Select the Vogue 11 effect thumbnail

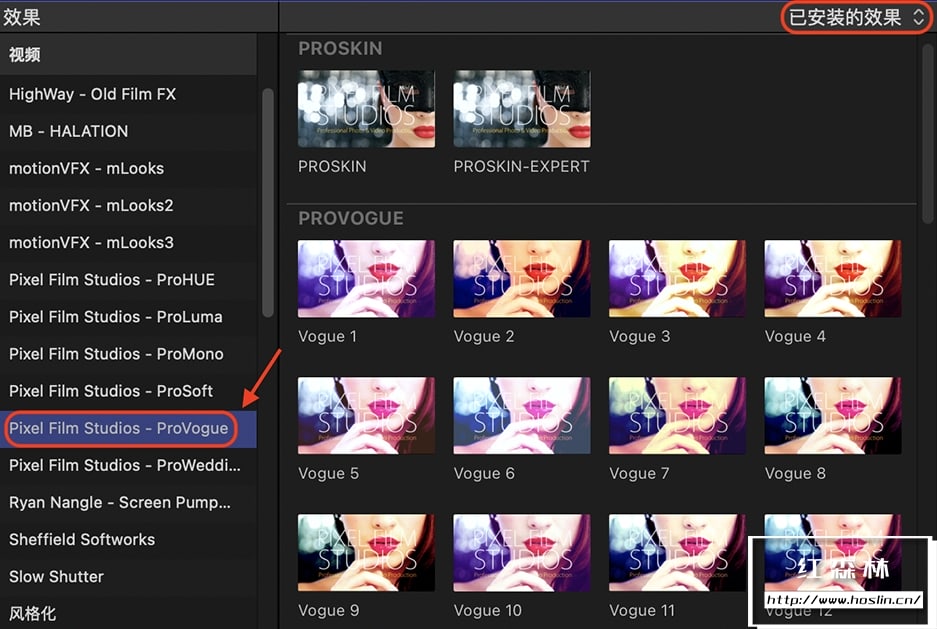[x=677, y=553]
